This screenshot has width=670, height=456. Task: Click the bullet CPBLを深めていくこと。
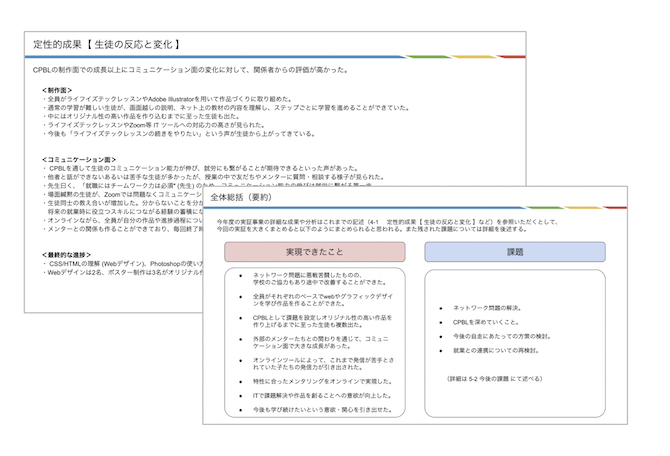(486, 322)
